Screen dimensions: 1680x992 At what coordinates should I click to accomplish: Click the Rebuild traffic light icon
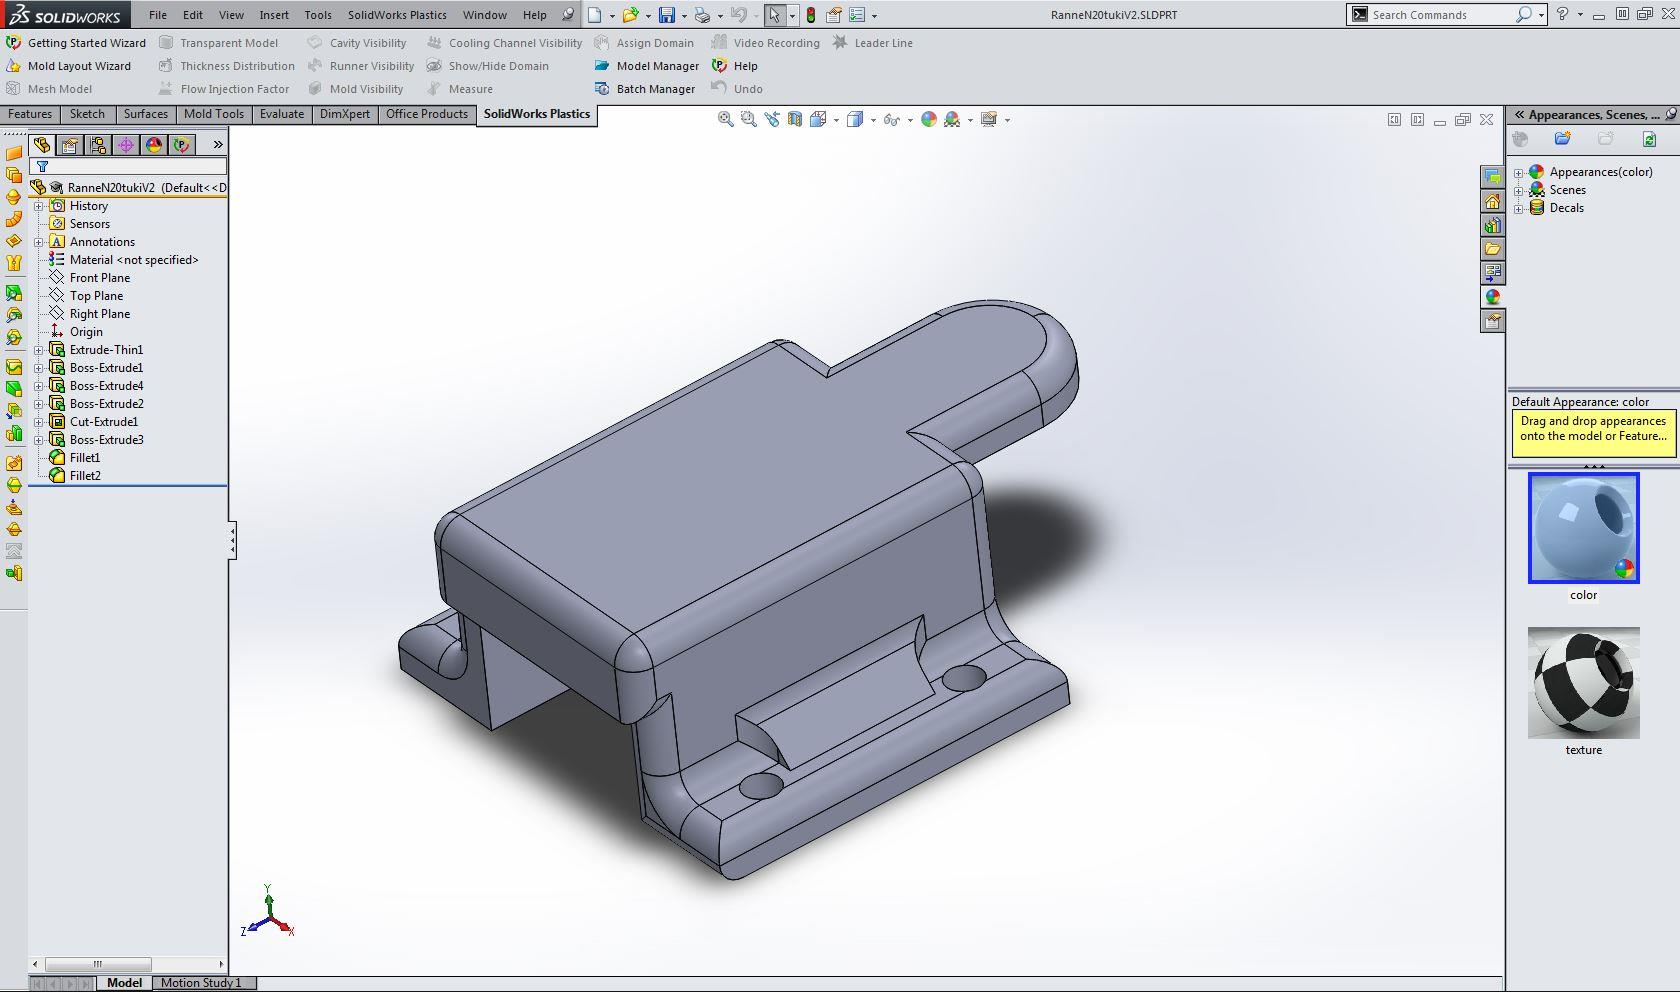coord(811,15)
